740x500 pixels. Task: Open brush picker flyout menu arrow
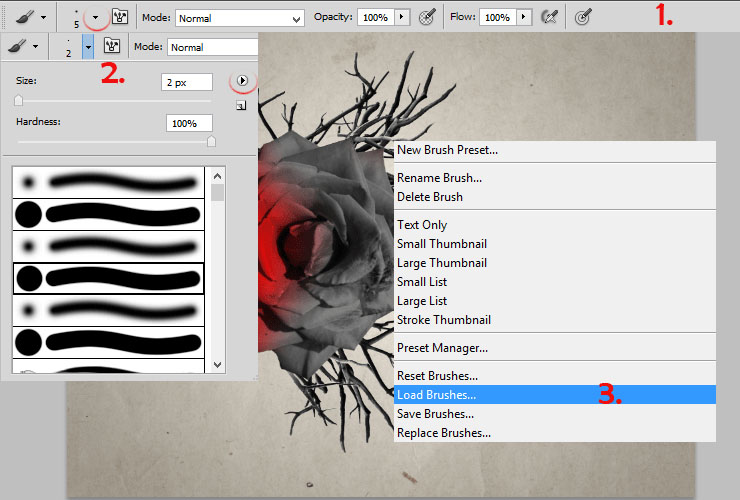coord(242,81)
